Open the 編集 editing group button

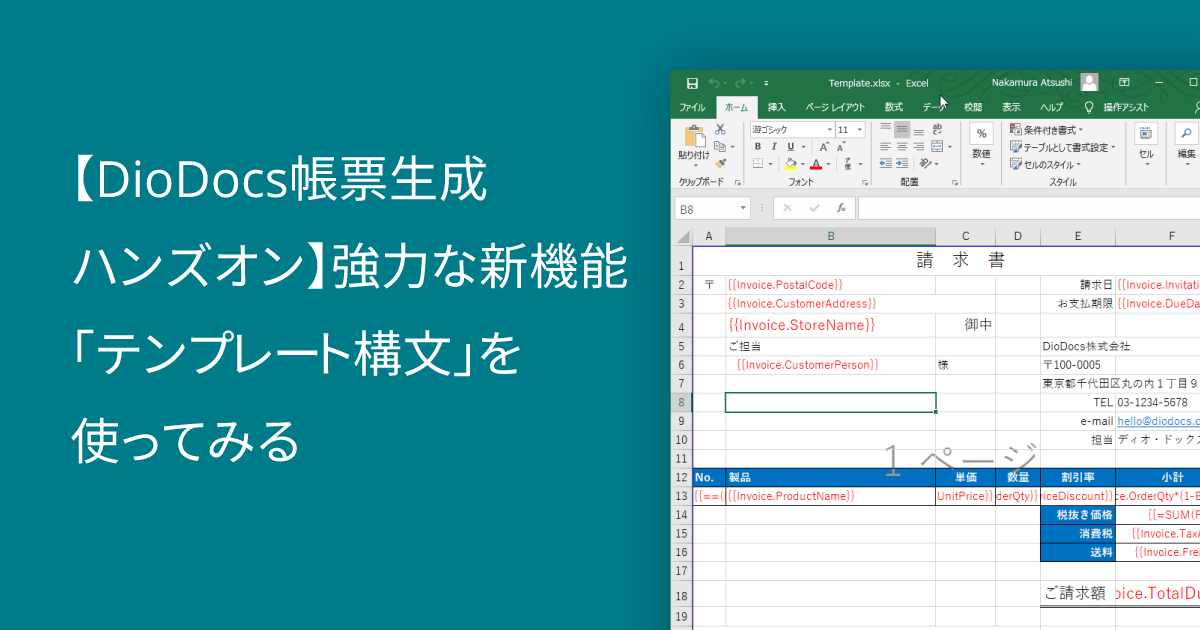click(1186, 146)
